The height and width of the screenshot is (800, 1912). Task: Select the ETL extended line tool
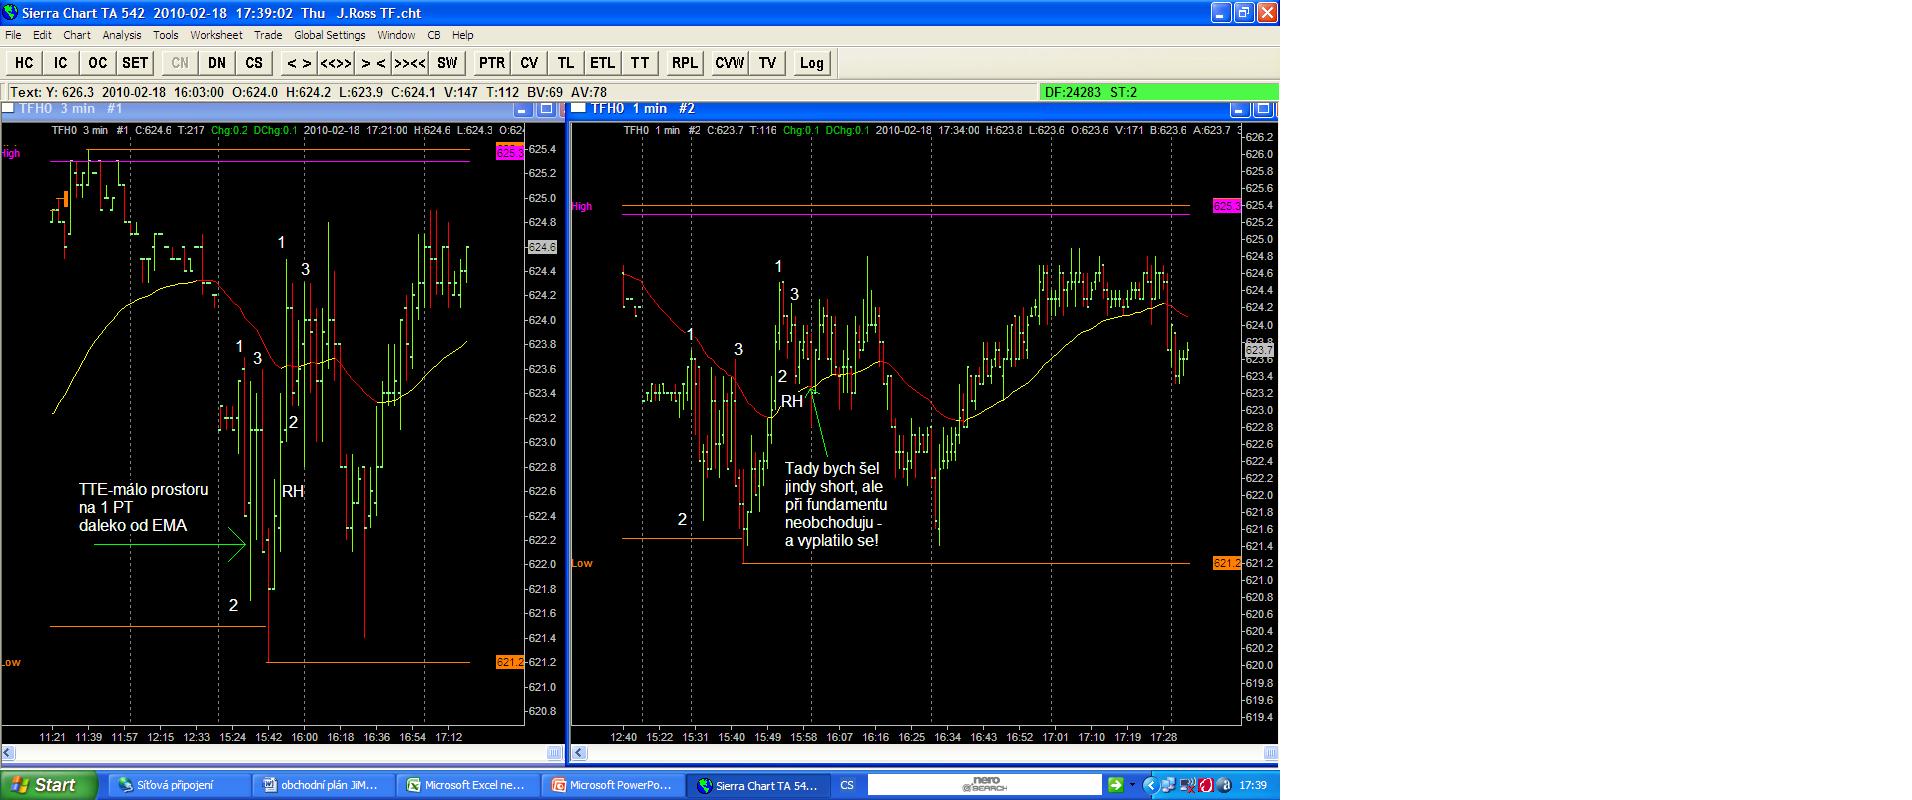(603, 63)
